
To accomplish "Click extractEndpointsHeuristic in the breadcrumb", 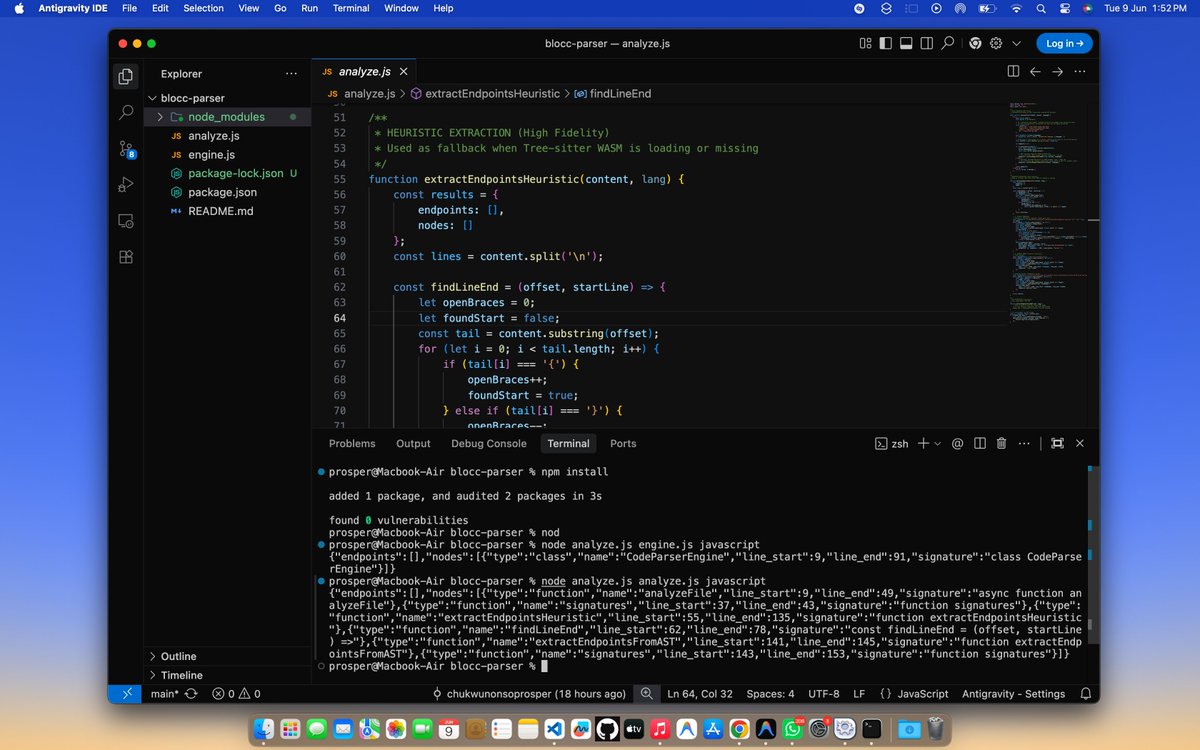I will pos(492,94).
